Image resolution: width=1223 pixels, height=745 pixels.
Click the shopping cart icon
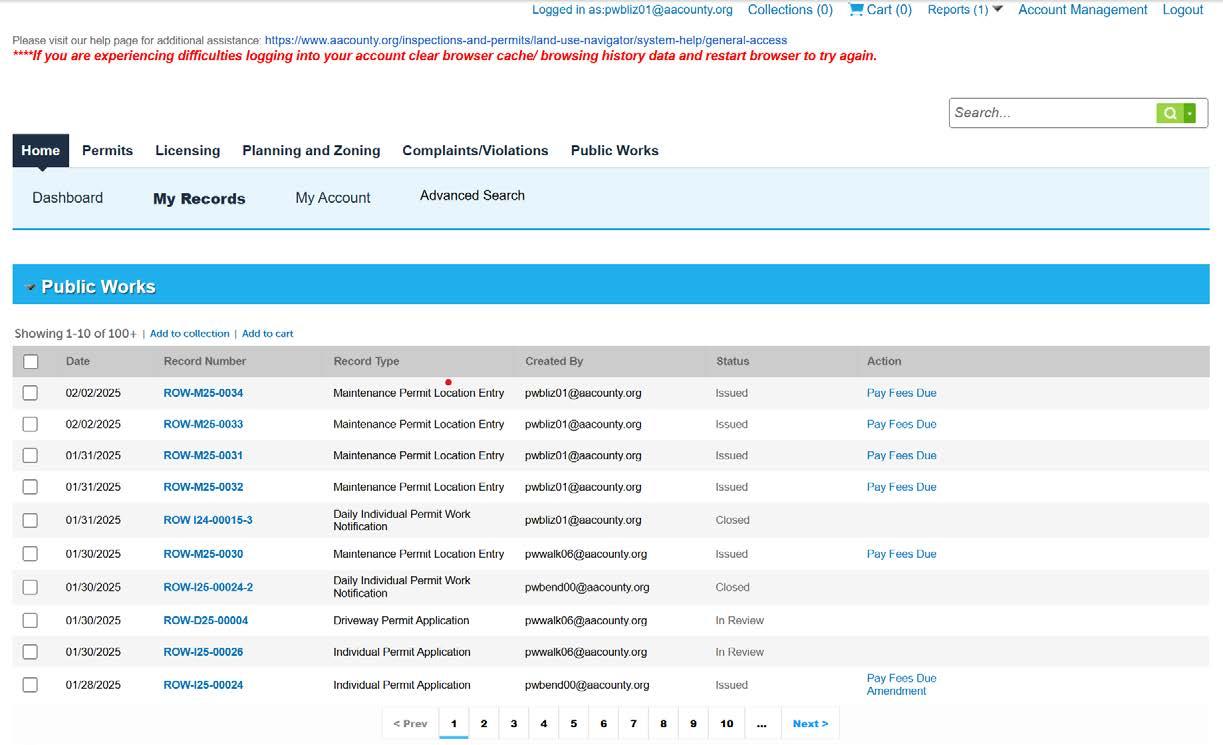tap(856, 9)
